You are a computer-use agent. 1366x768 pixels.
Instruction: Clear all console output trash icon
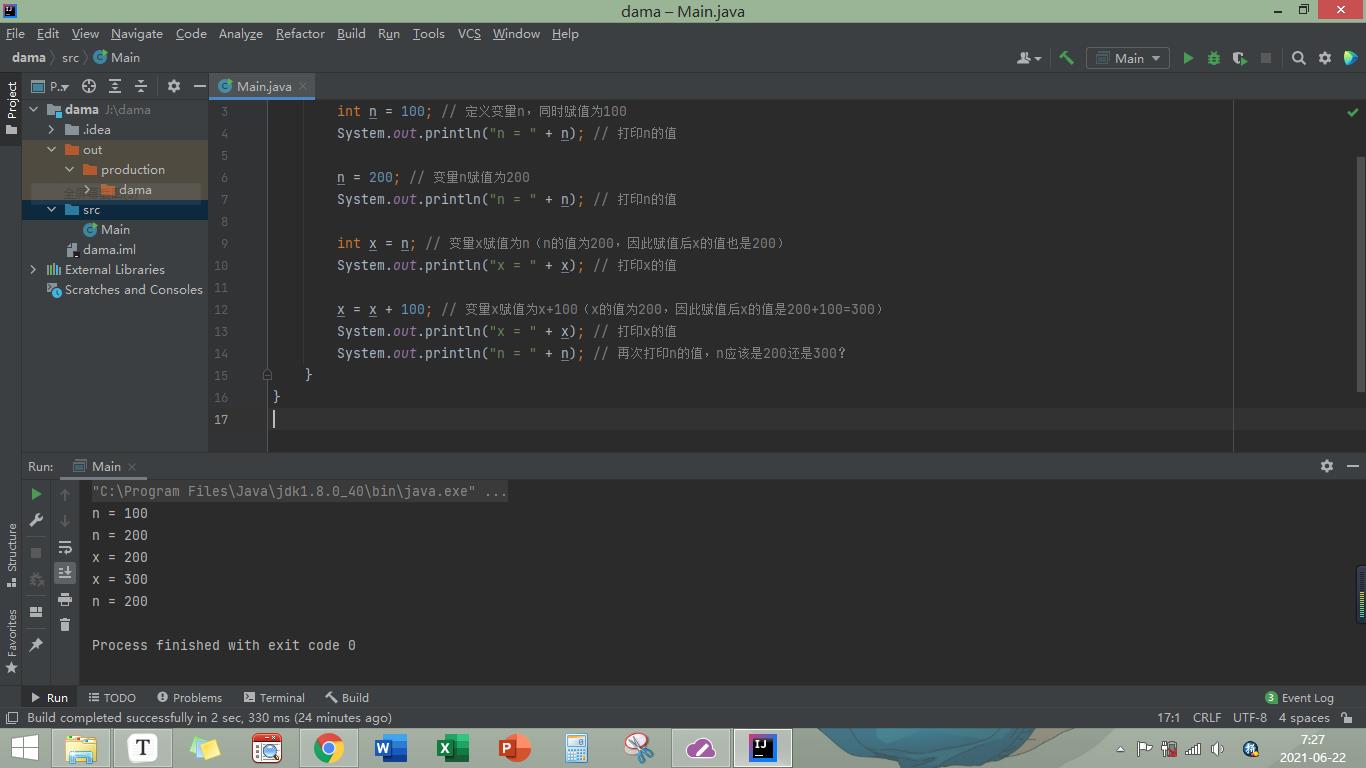pyautogui.click(x=65, y=625)
